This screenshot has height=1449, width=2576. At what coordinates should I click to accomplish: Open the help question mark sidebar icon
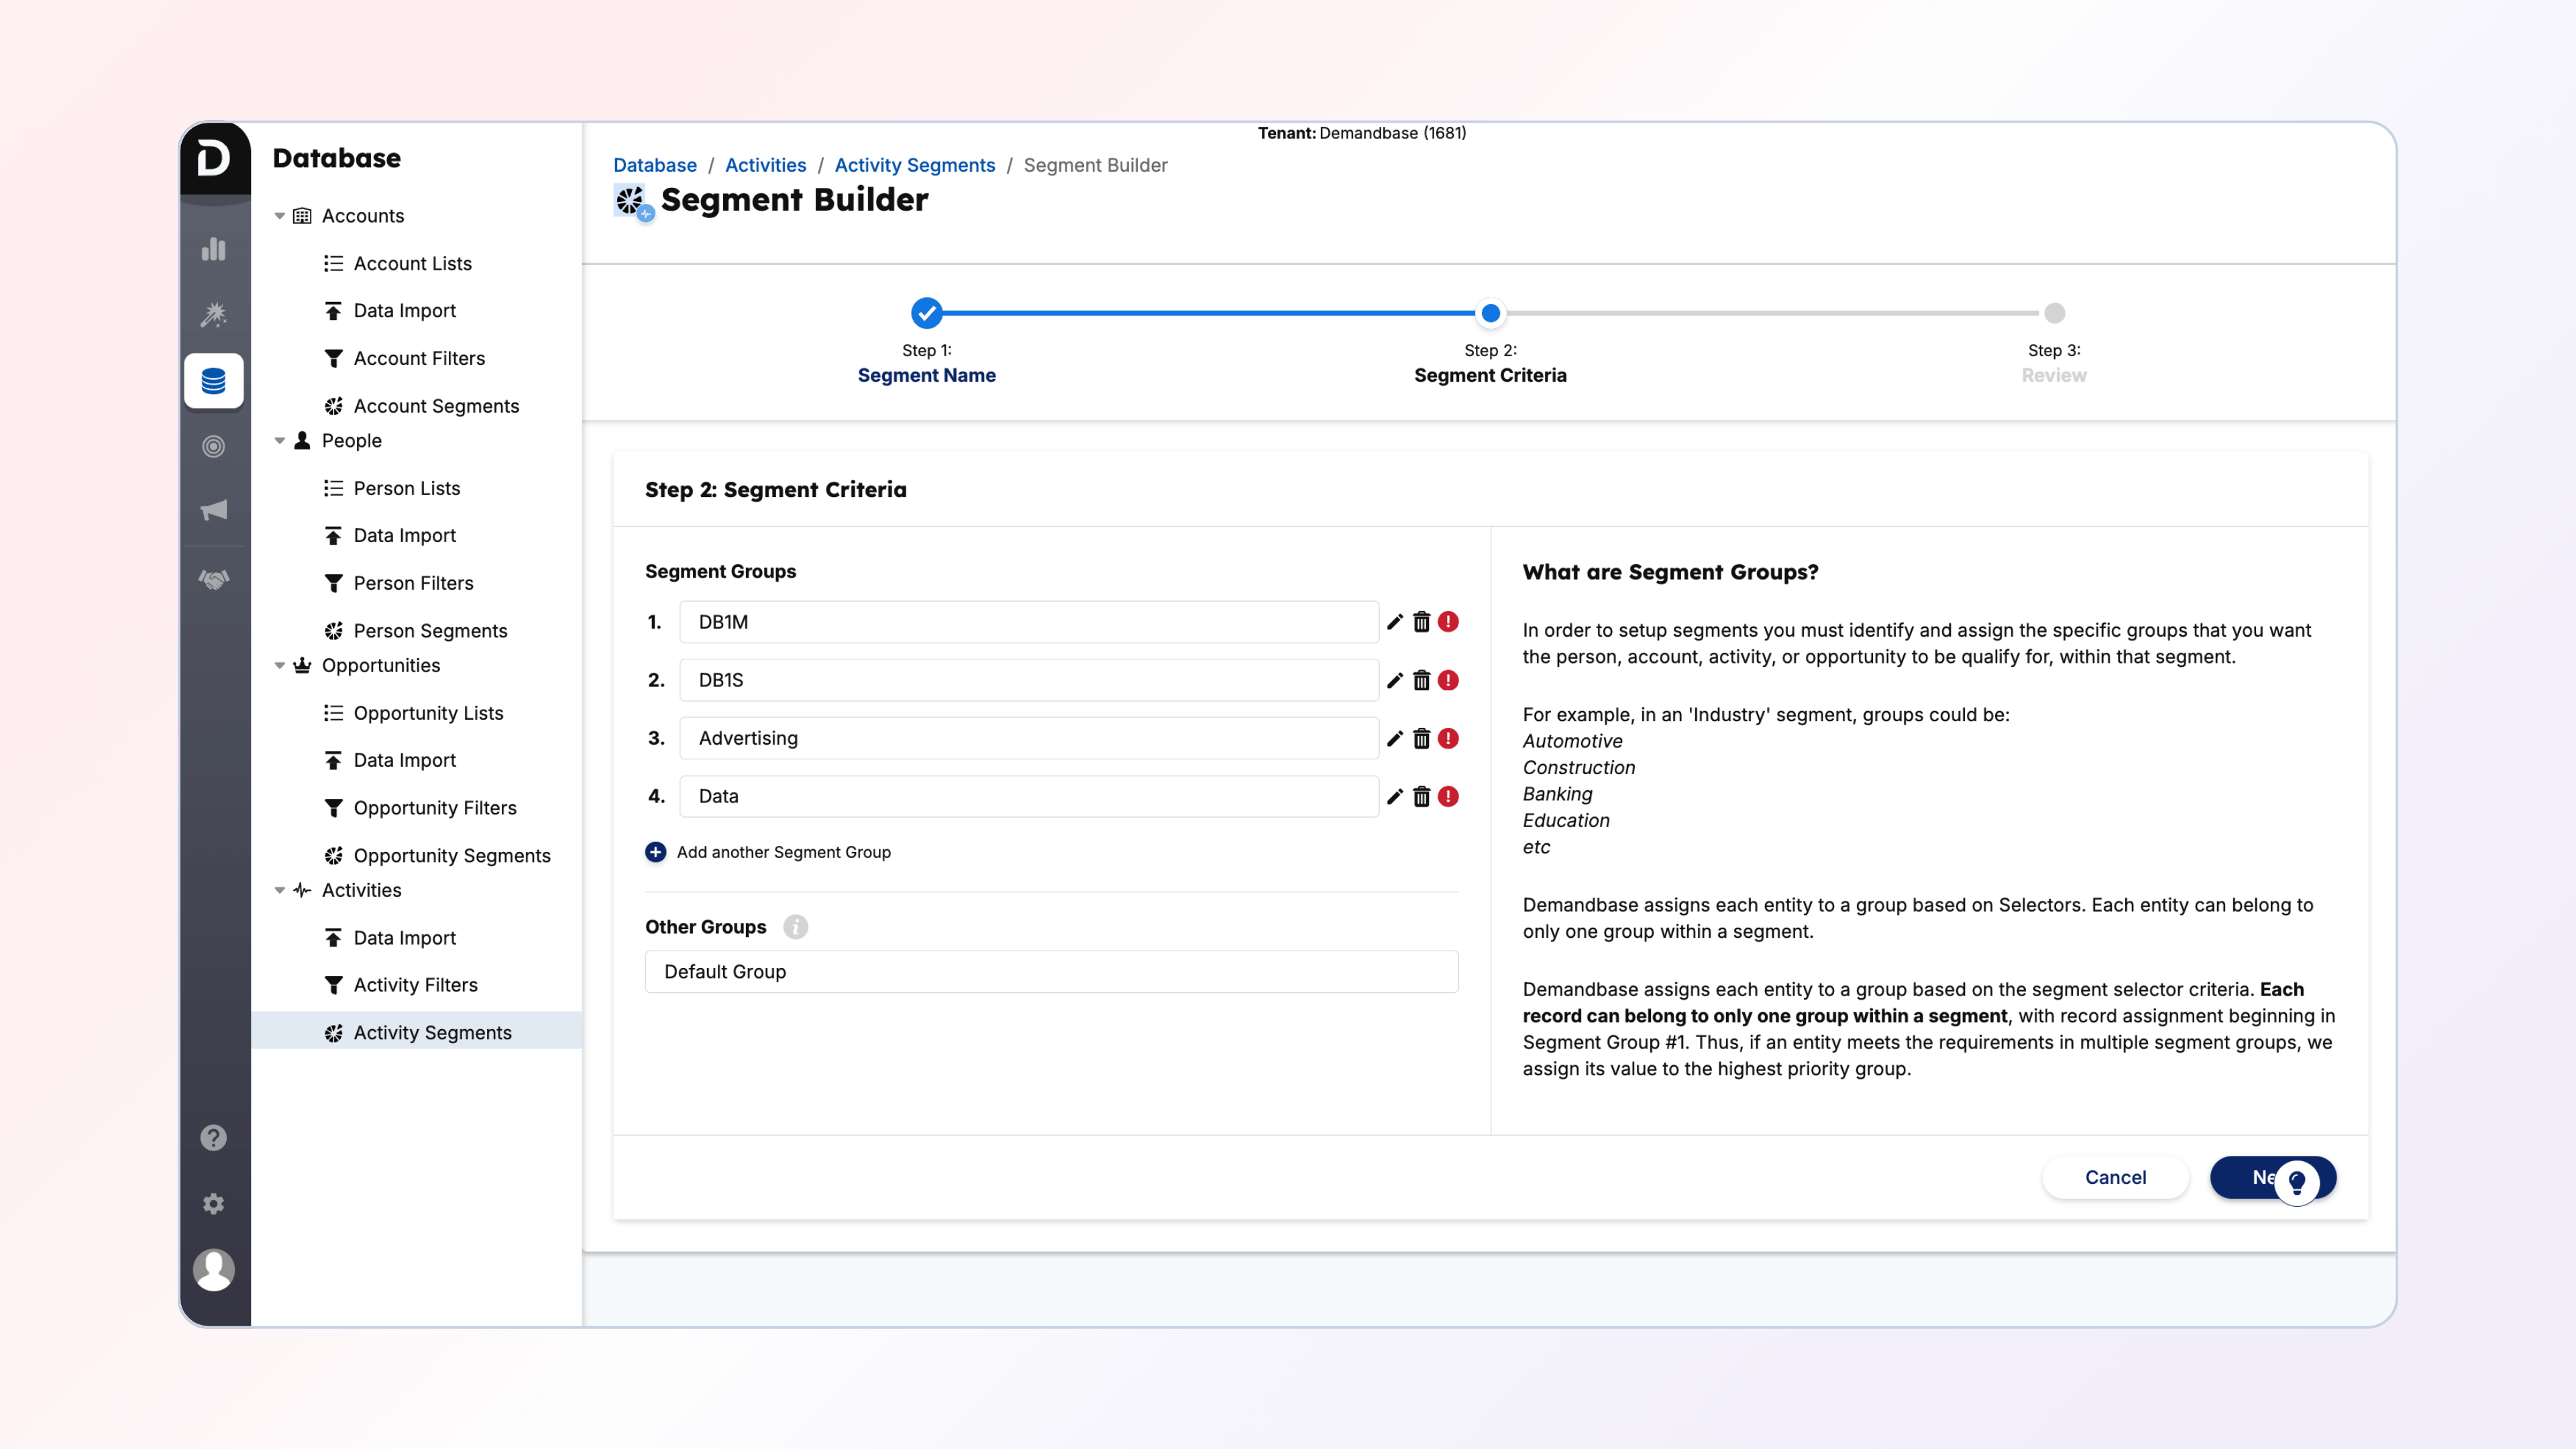point(213,1137)
